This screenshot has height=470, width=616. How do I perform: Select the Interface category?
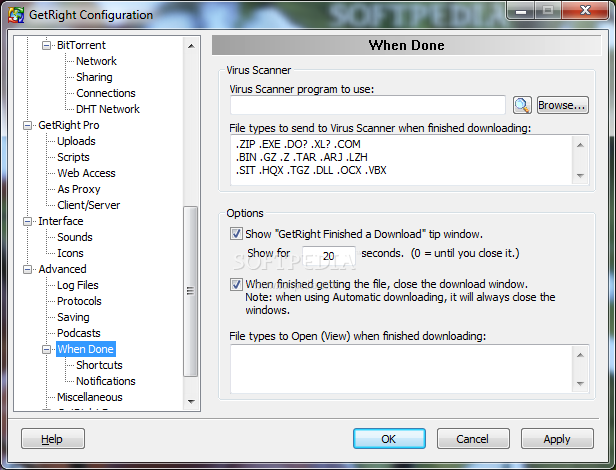pos(60,221)
